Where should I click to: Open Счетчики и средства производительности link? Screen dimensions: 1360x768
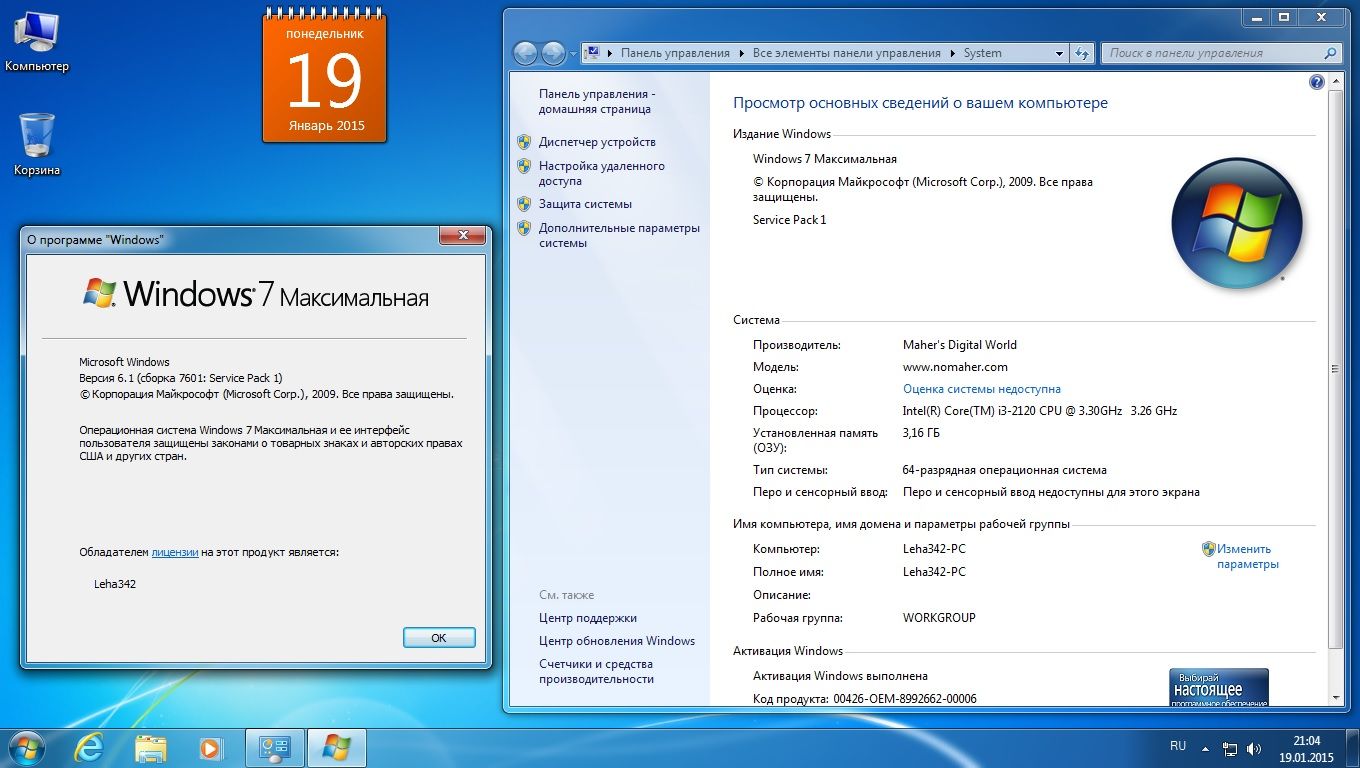point(596,671)
